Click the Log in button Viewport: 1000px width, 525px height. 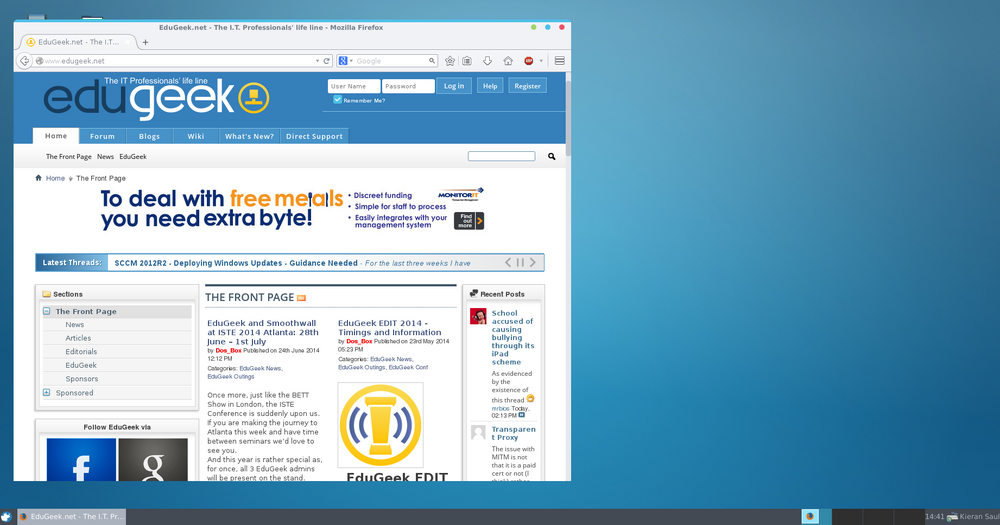tap(454, 86)
